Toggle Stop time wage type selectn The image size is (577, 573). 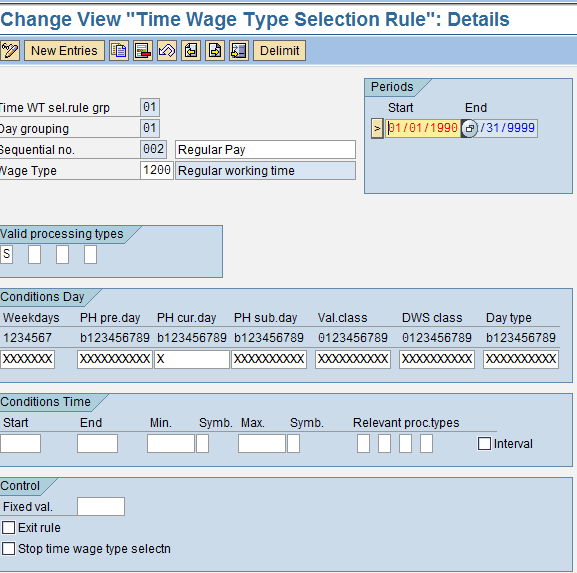point(8,548)
